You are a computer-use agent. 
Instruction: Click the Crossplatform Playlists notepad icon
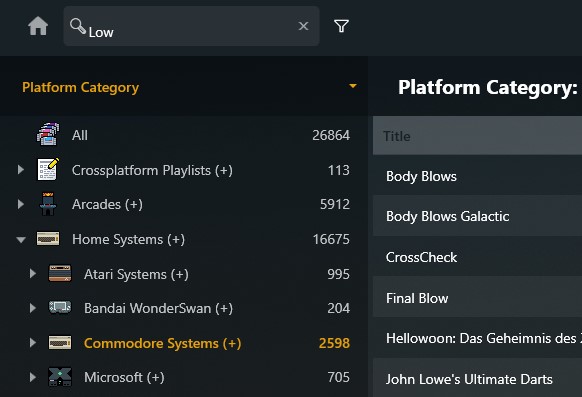48,169
